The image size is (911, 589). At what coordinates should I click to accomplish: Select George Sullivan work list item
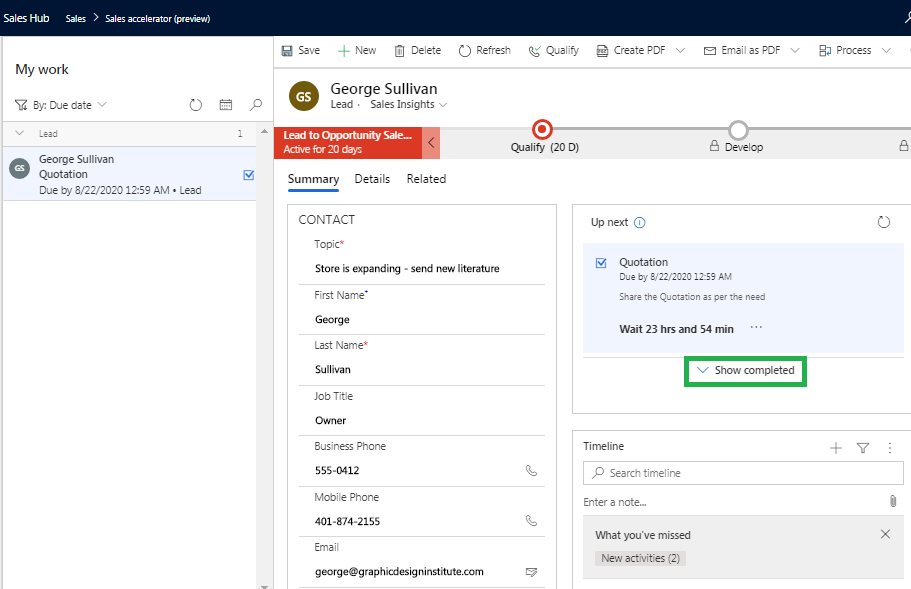130,174
